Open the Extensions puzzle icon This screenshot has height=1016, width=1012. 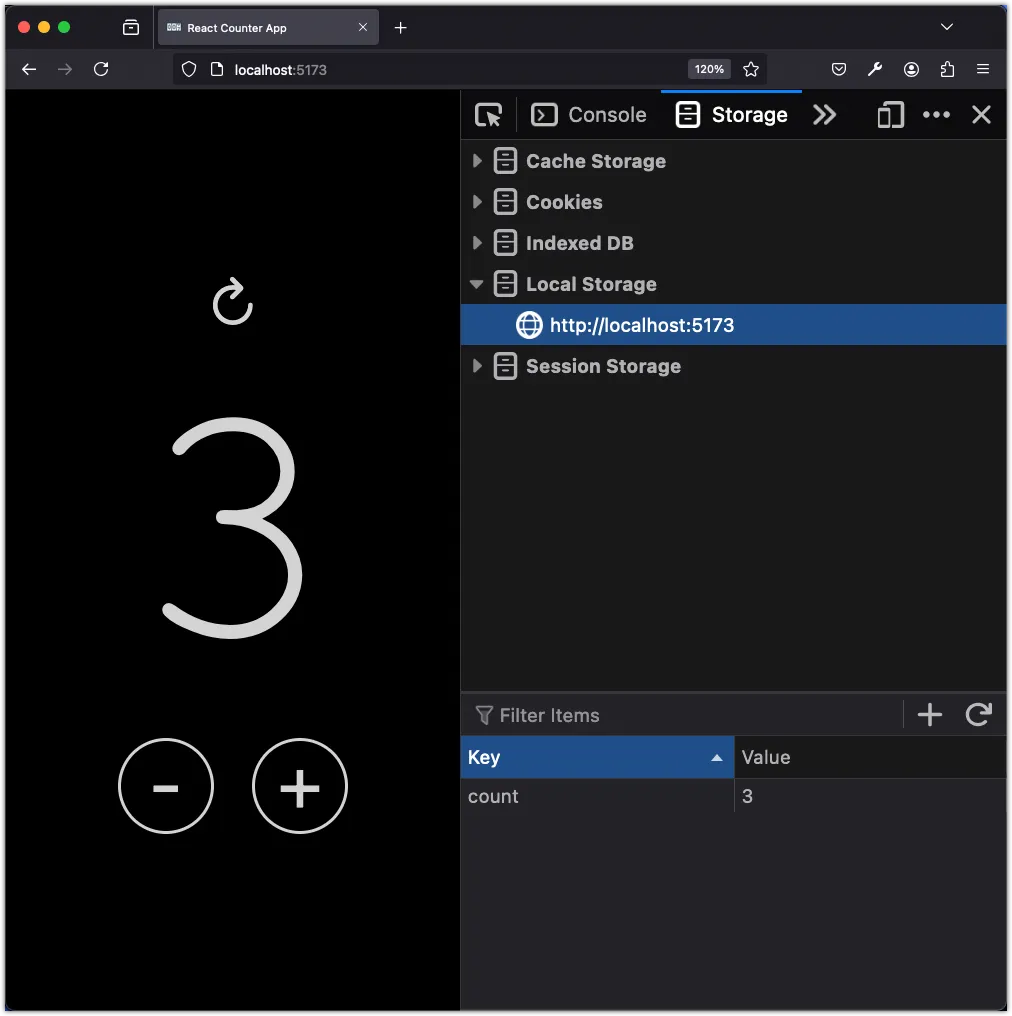point(947,69)
